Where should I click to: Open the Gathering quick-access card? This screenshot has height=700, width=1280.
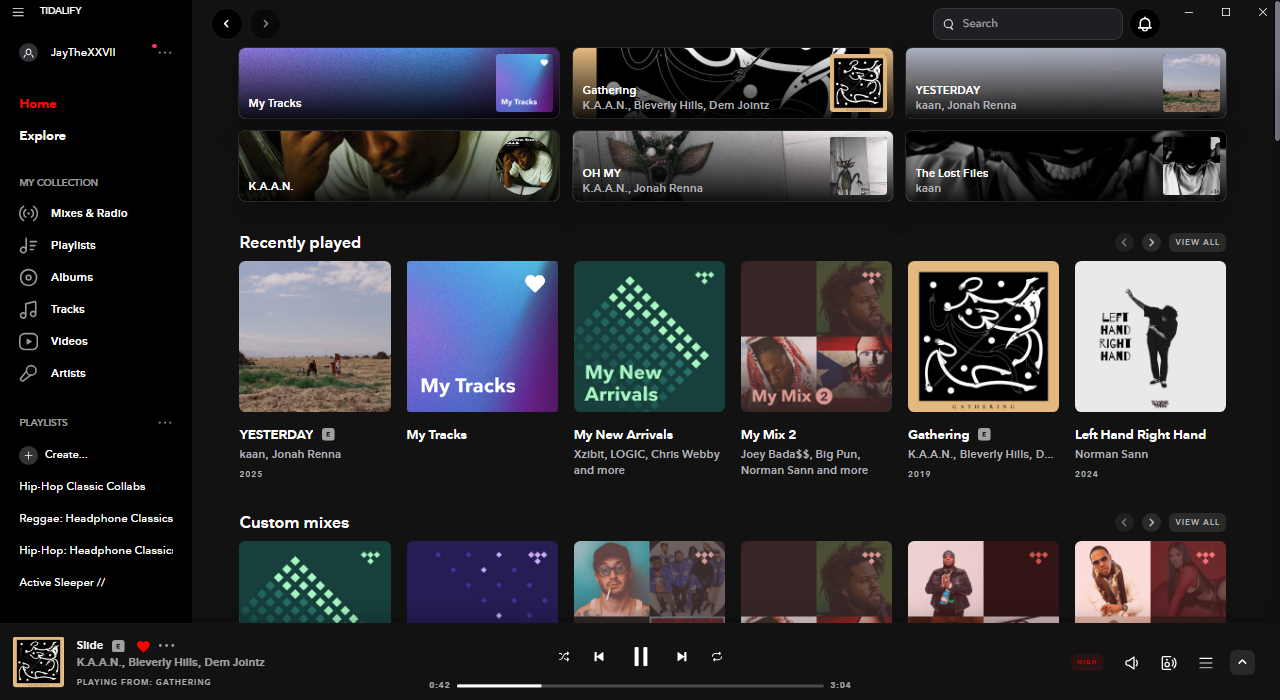coord(733,83)
